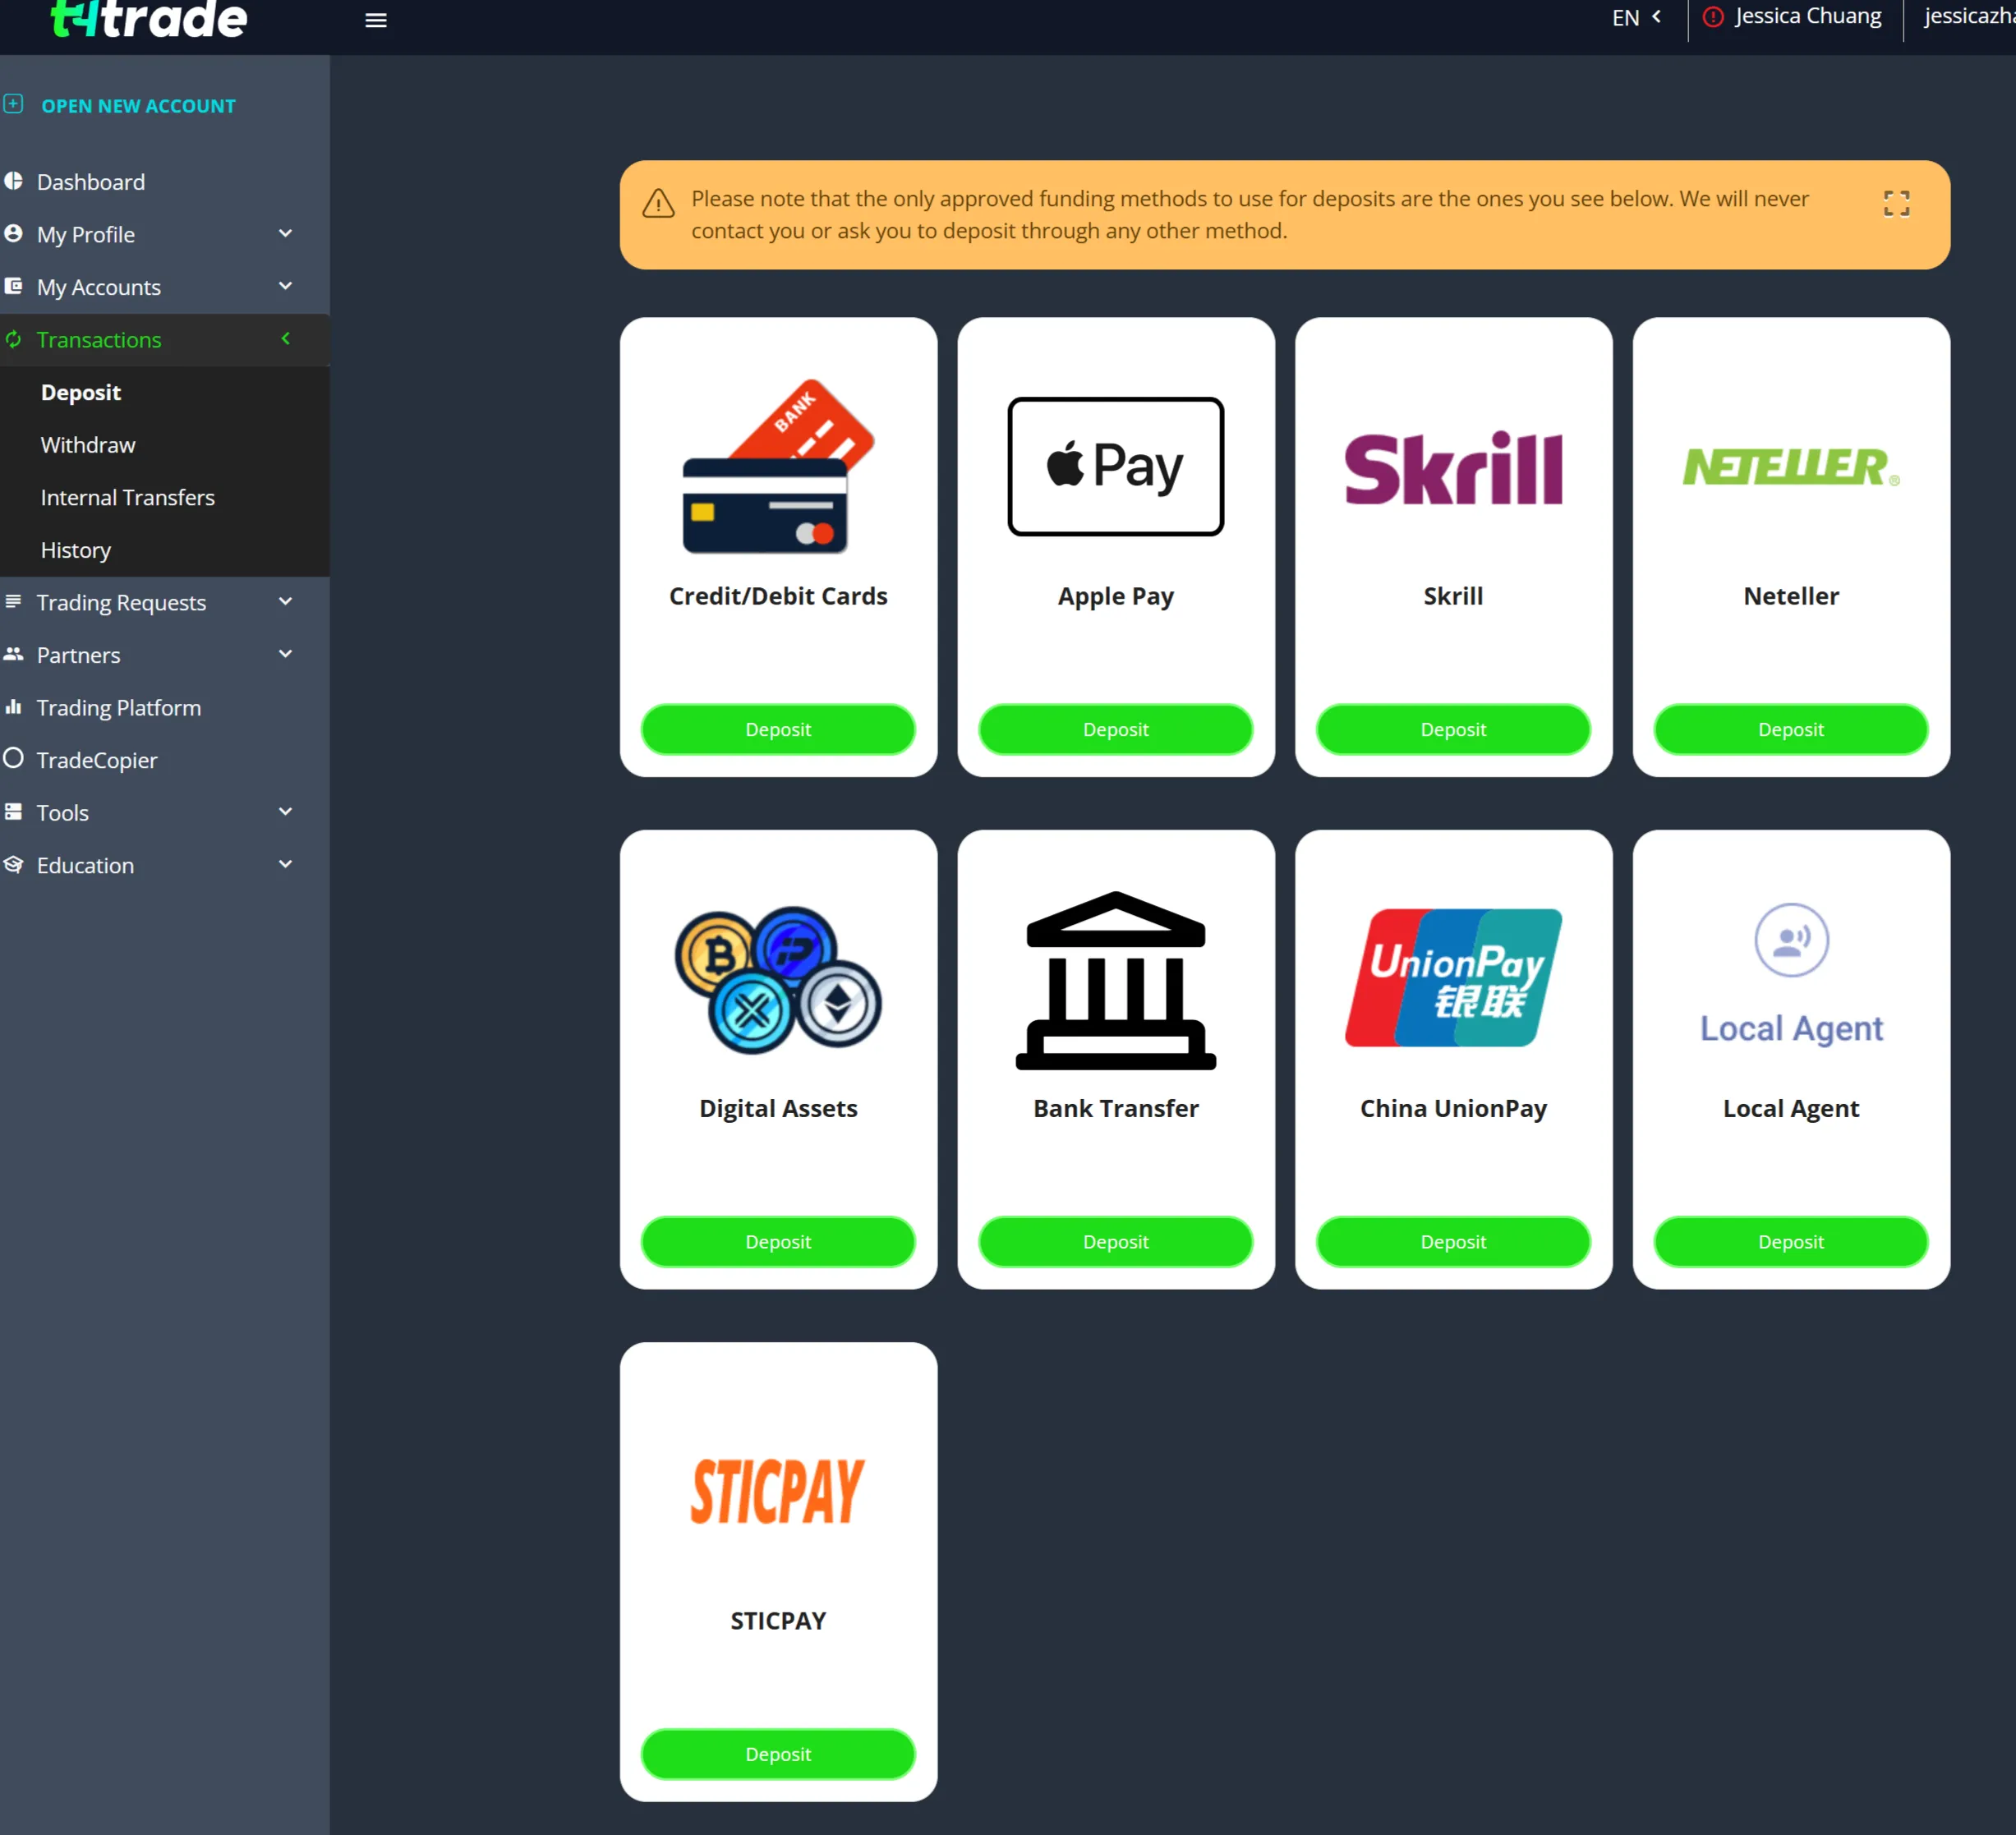This screenshot has width=2016, height=1835.
Task: Click the Dashboard pie icon
Action: (13, 181)
